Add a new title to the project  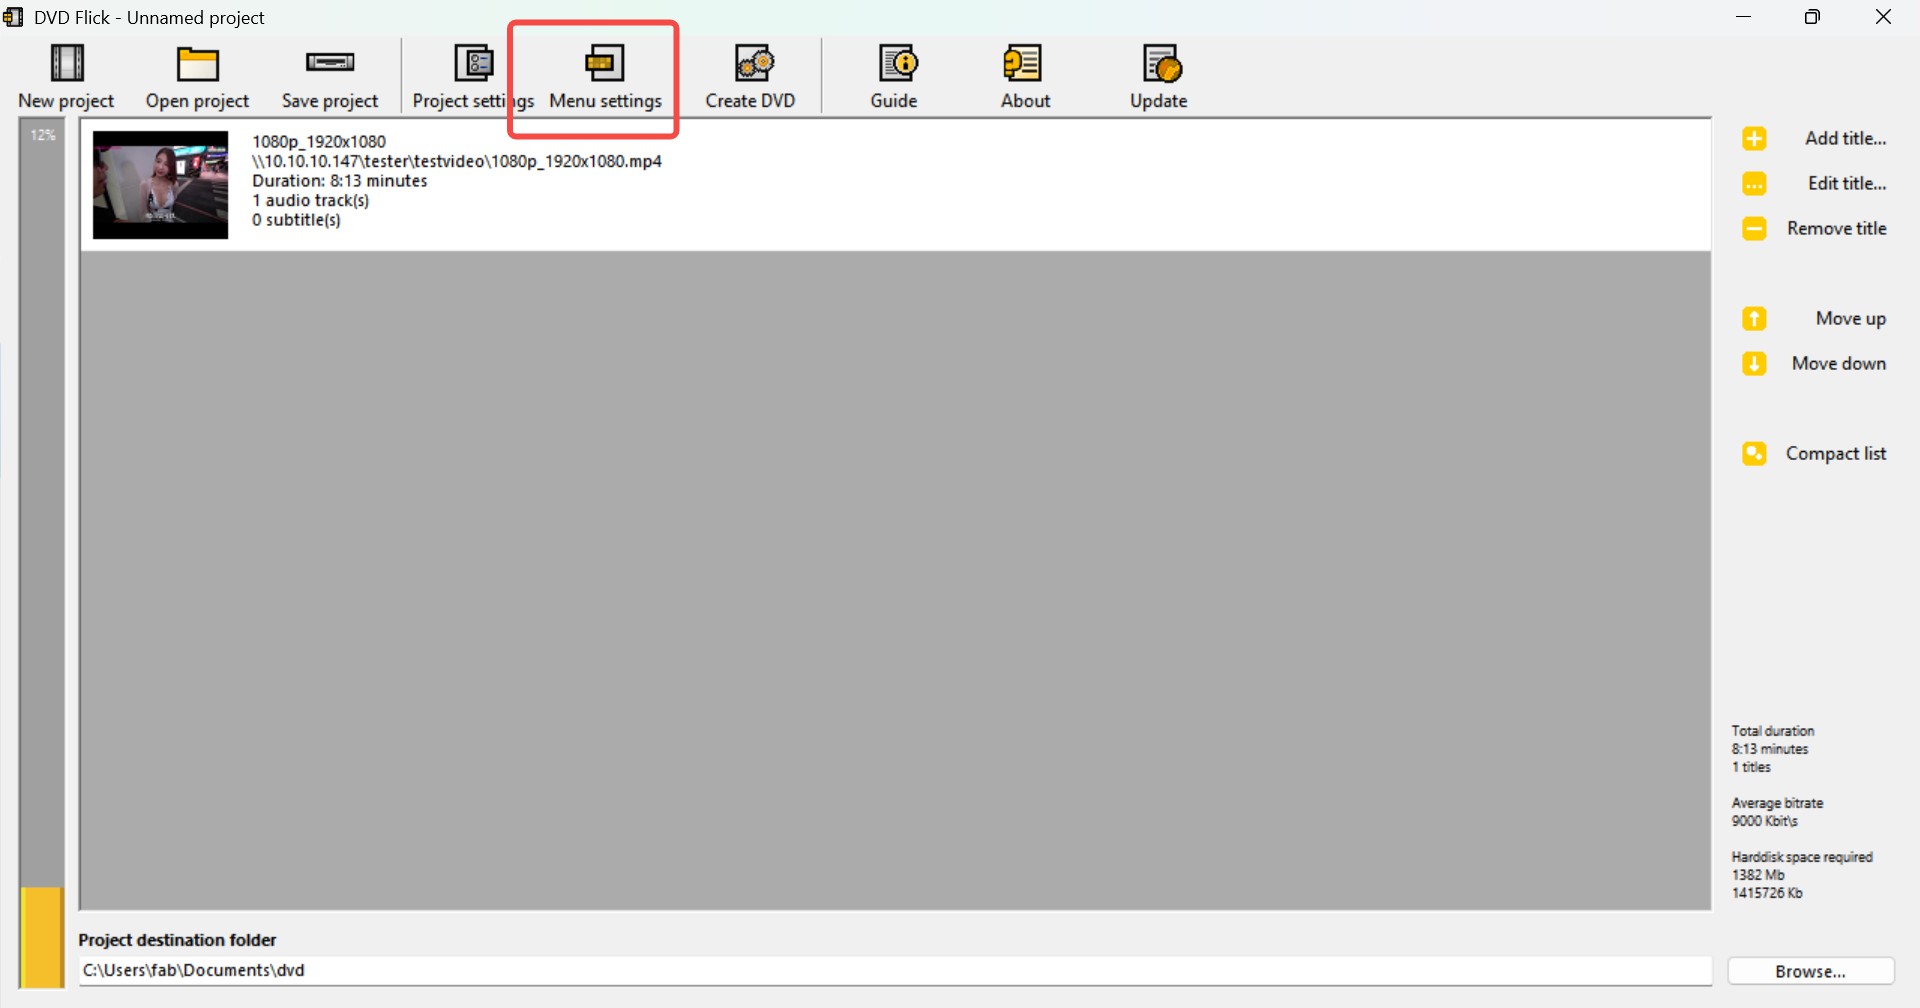click(x=1844, y=138)
